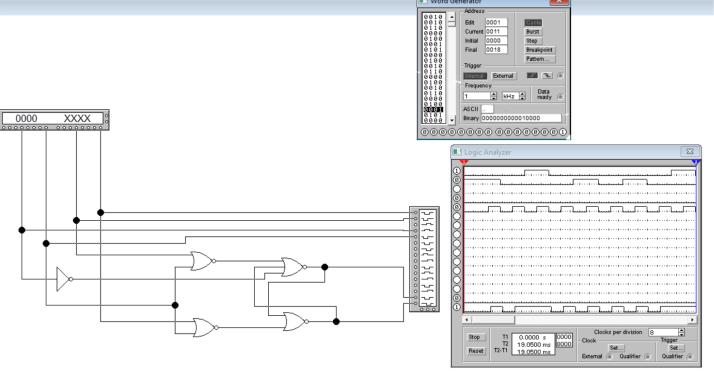The height and width of the screenshot is (375, 714).
Task: Click the Step button in Word Generator
Action: coord(533,41)
